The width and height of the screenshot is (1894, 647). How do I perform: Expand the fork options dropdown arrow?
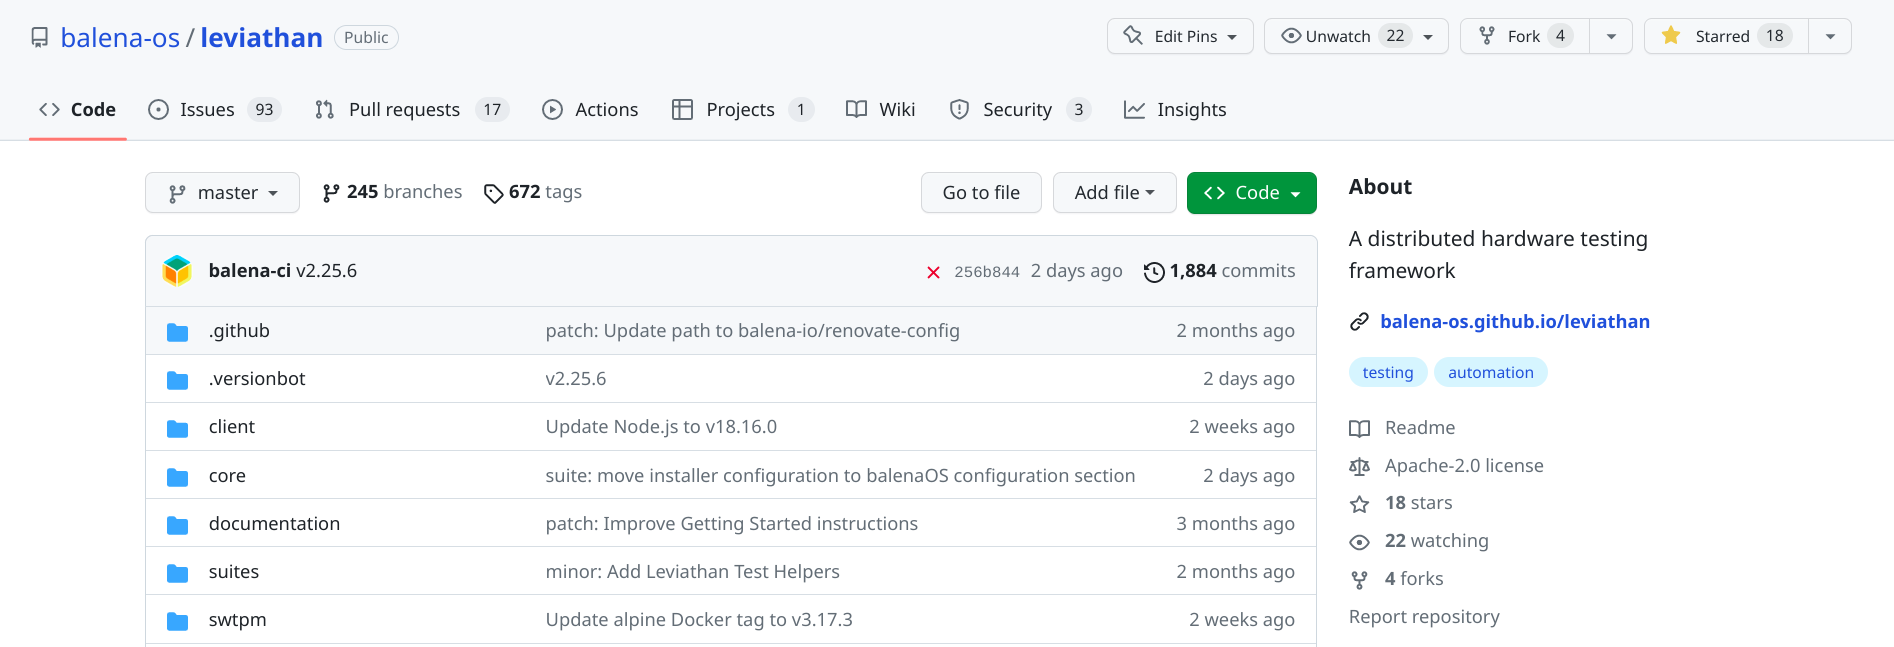pos(1611,36)
